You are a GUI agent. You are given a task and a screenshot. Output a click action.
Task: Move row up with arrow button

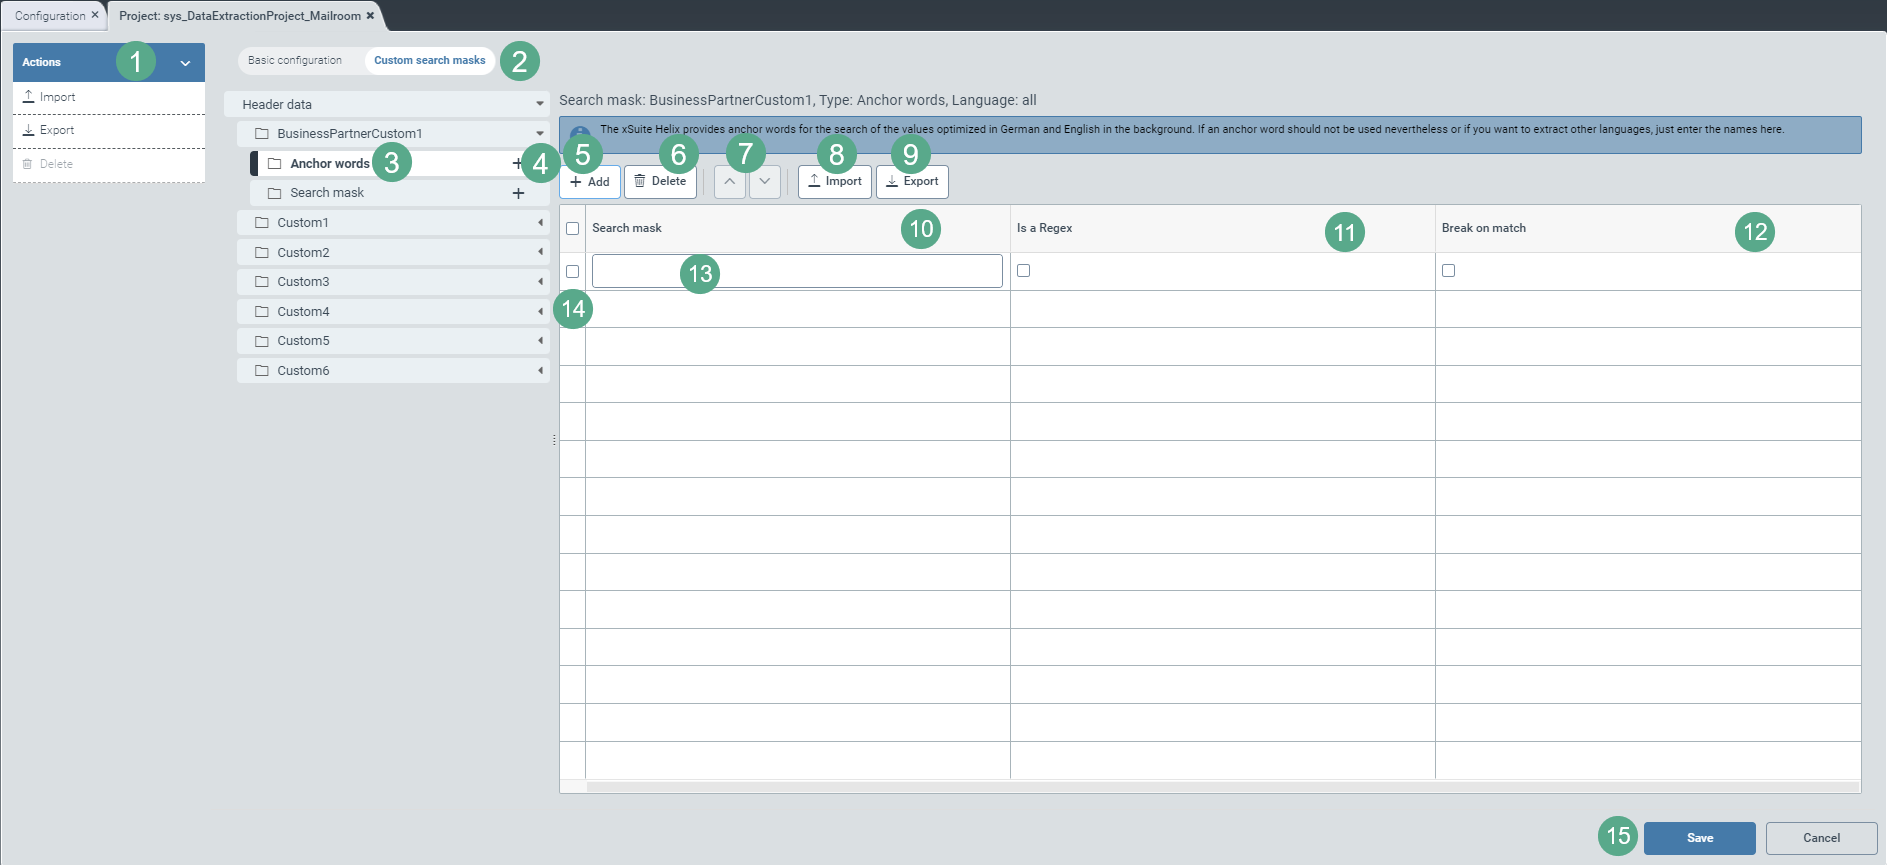point(730,182)
